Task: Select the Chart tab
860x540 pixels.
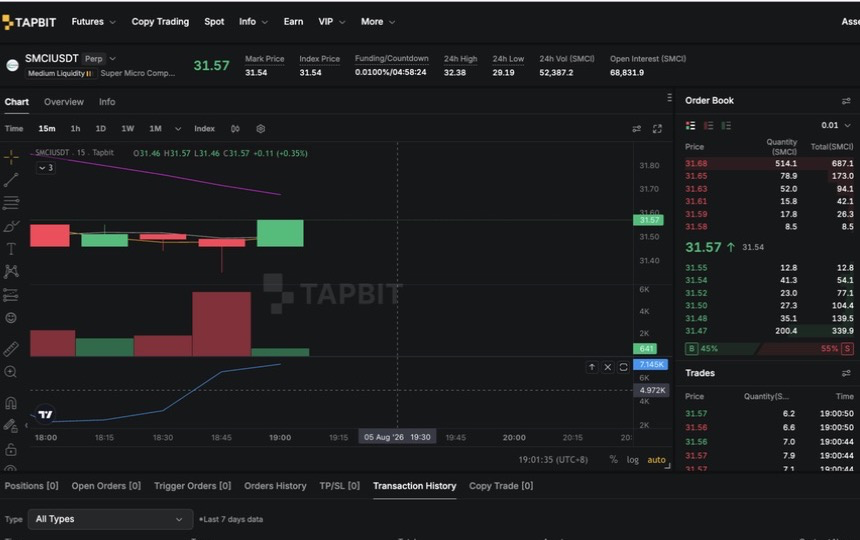Action: pyautogui.click(x=16, y=102)
